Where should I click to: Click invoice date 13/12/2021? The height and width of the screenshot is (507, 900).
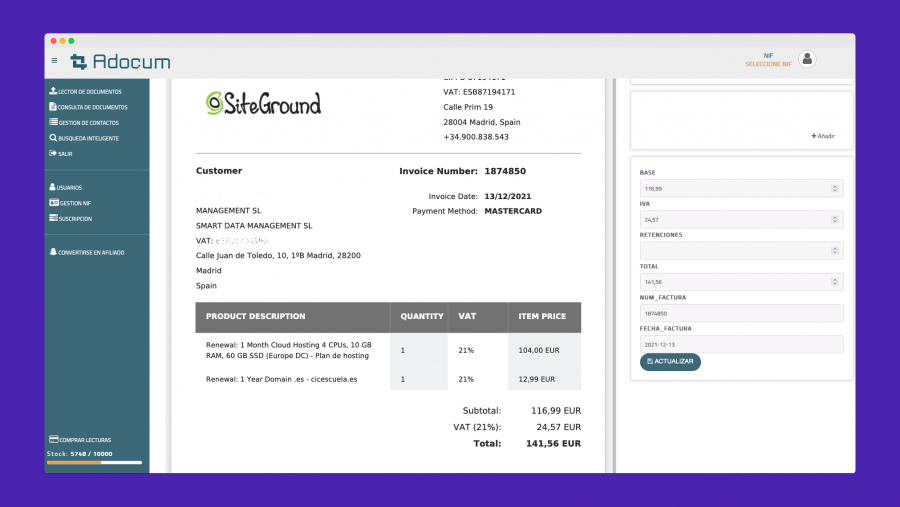point(507,196)
